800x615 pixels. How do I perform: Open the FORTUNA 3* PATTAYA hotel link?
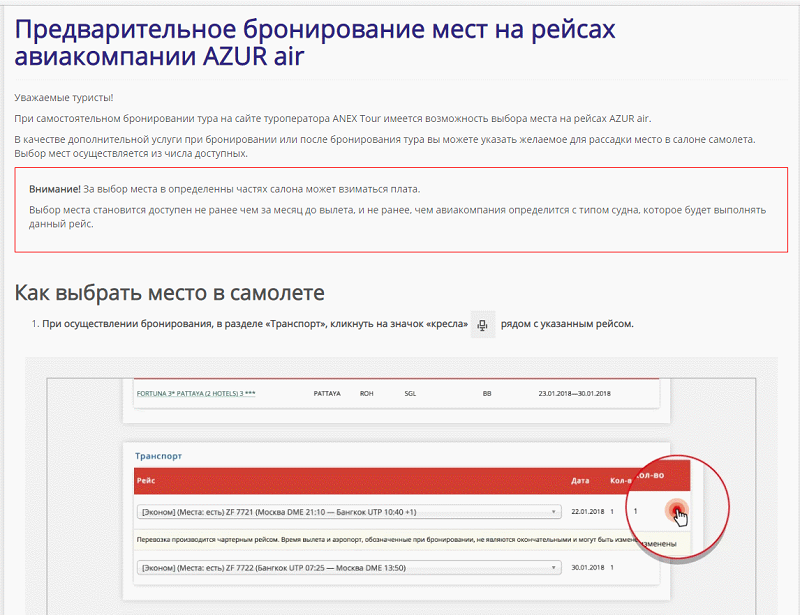point(196,393)
